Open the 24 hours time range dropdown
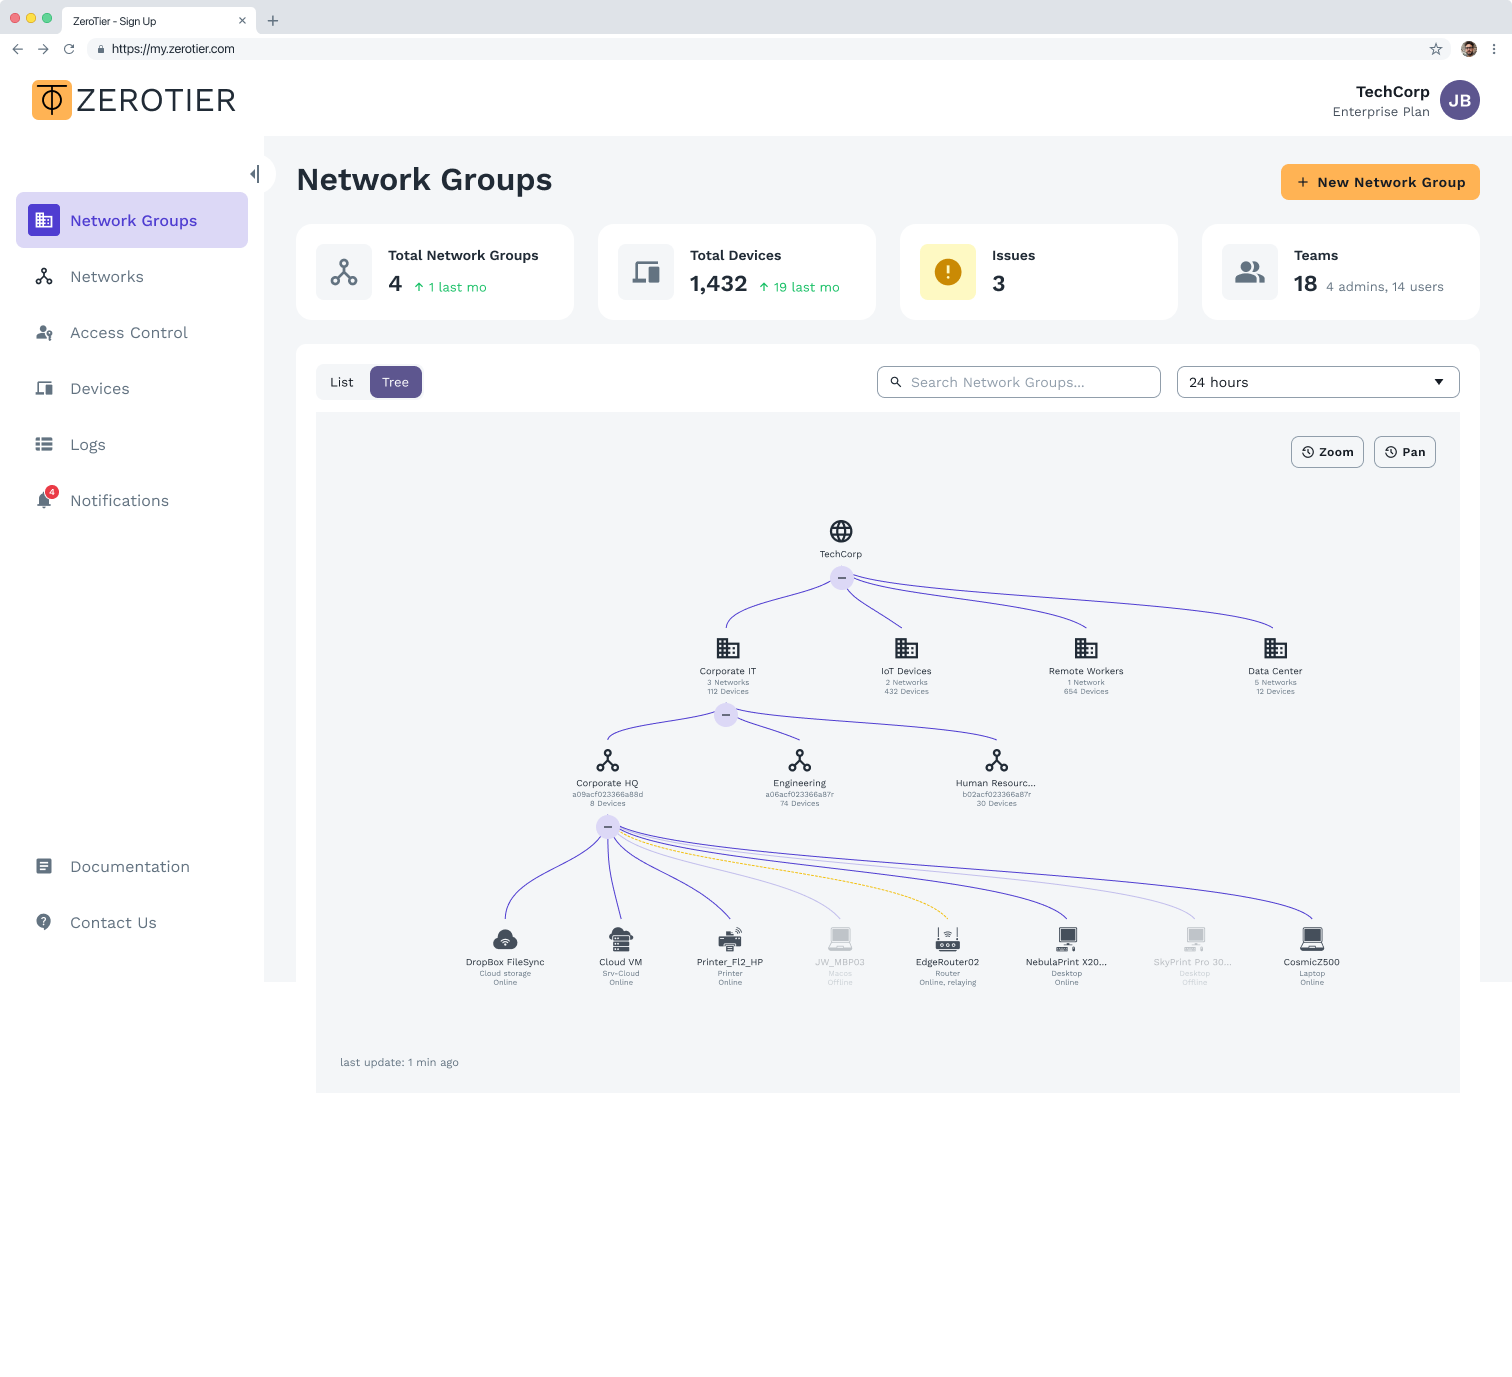The image size is (1512, 1377). 1317,382
